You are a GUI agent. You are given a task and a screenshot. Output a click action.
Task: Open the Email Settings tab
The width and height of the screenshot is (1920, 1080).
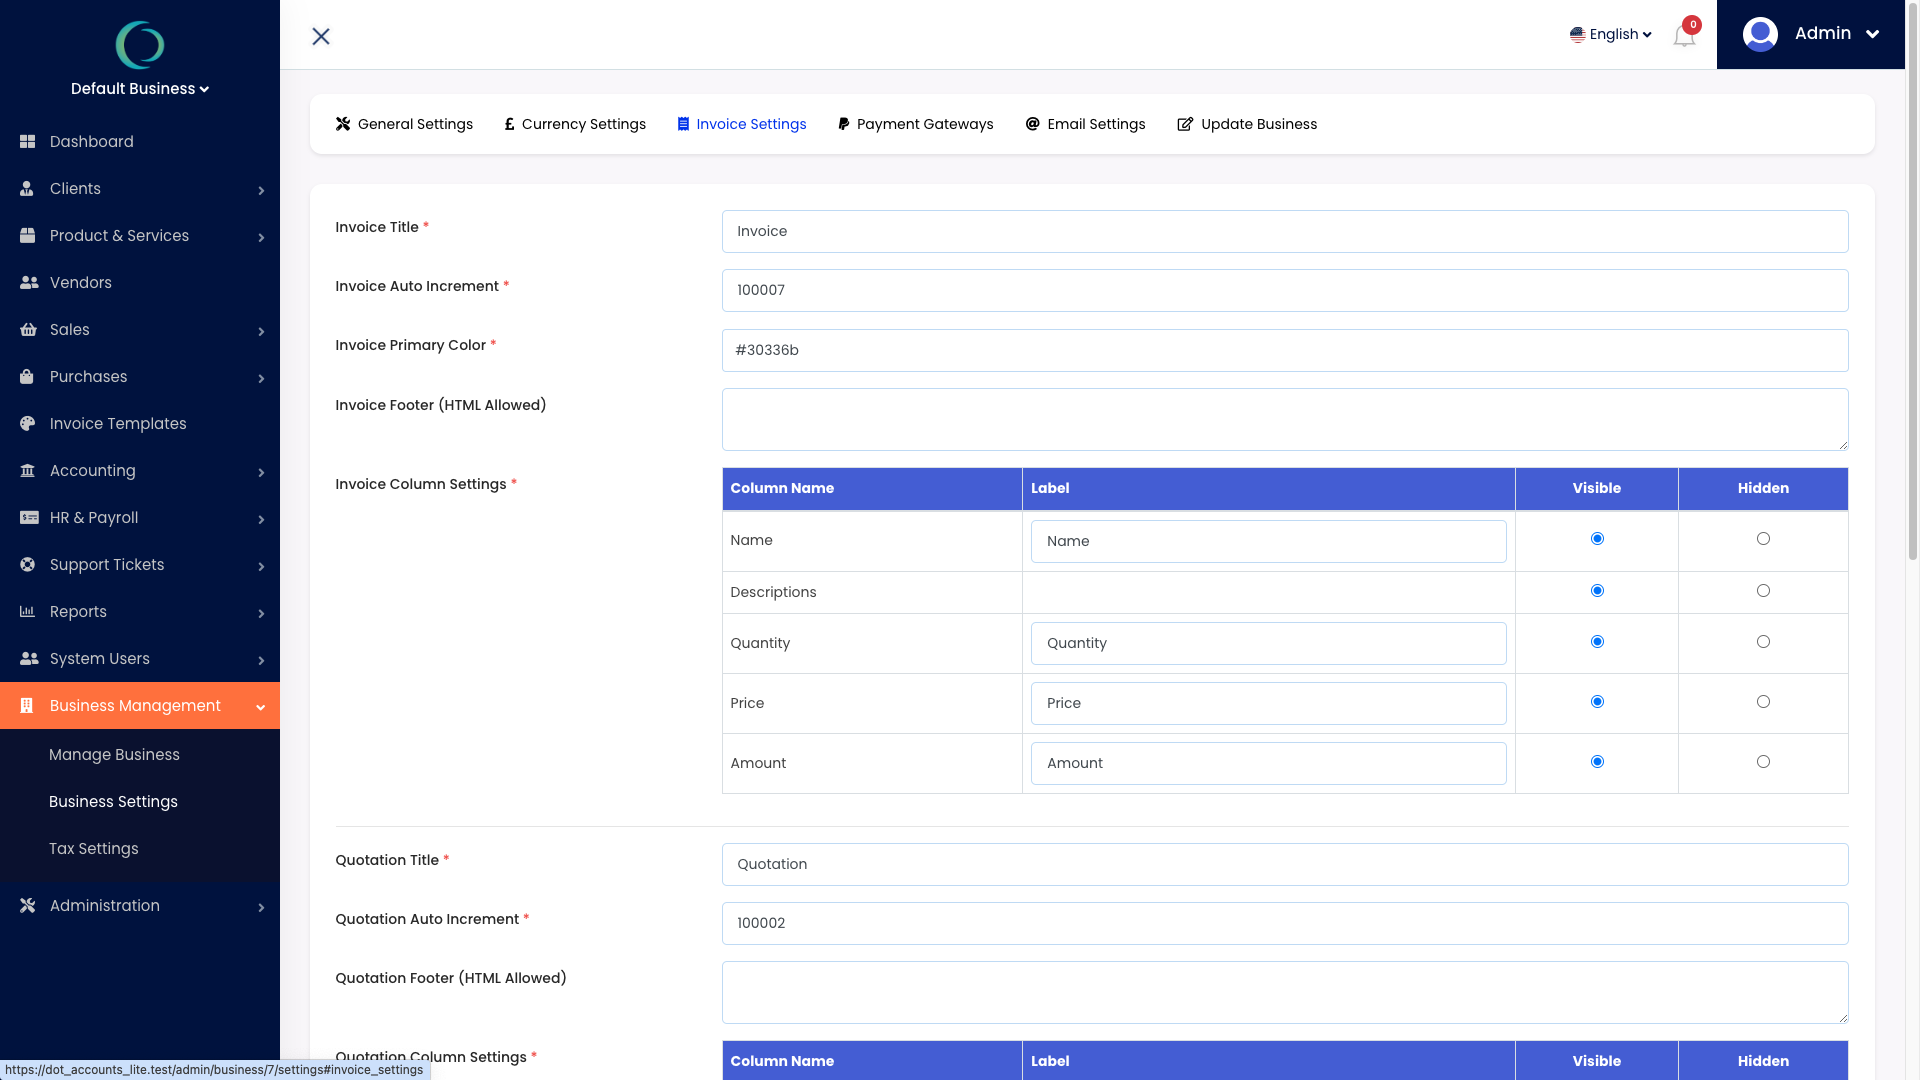pyautogui.click(x=1085, y=124)
